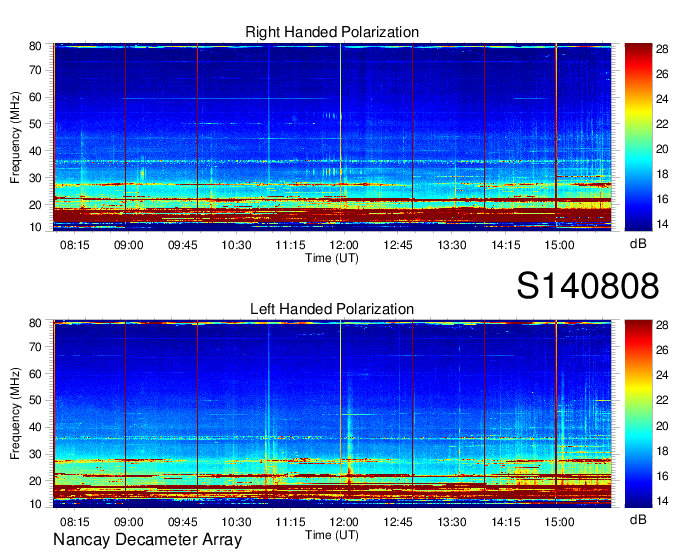Click the 'Frequency (MHz)' label of the upper plot
This screenshot has width=680, height=552.
(15, 137)
